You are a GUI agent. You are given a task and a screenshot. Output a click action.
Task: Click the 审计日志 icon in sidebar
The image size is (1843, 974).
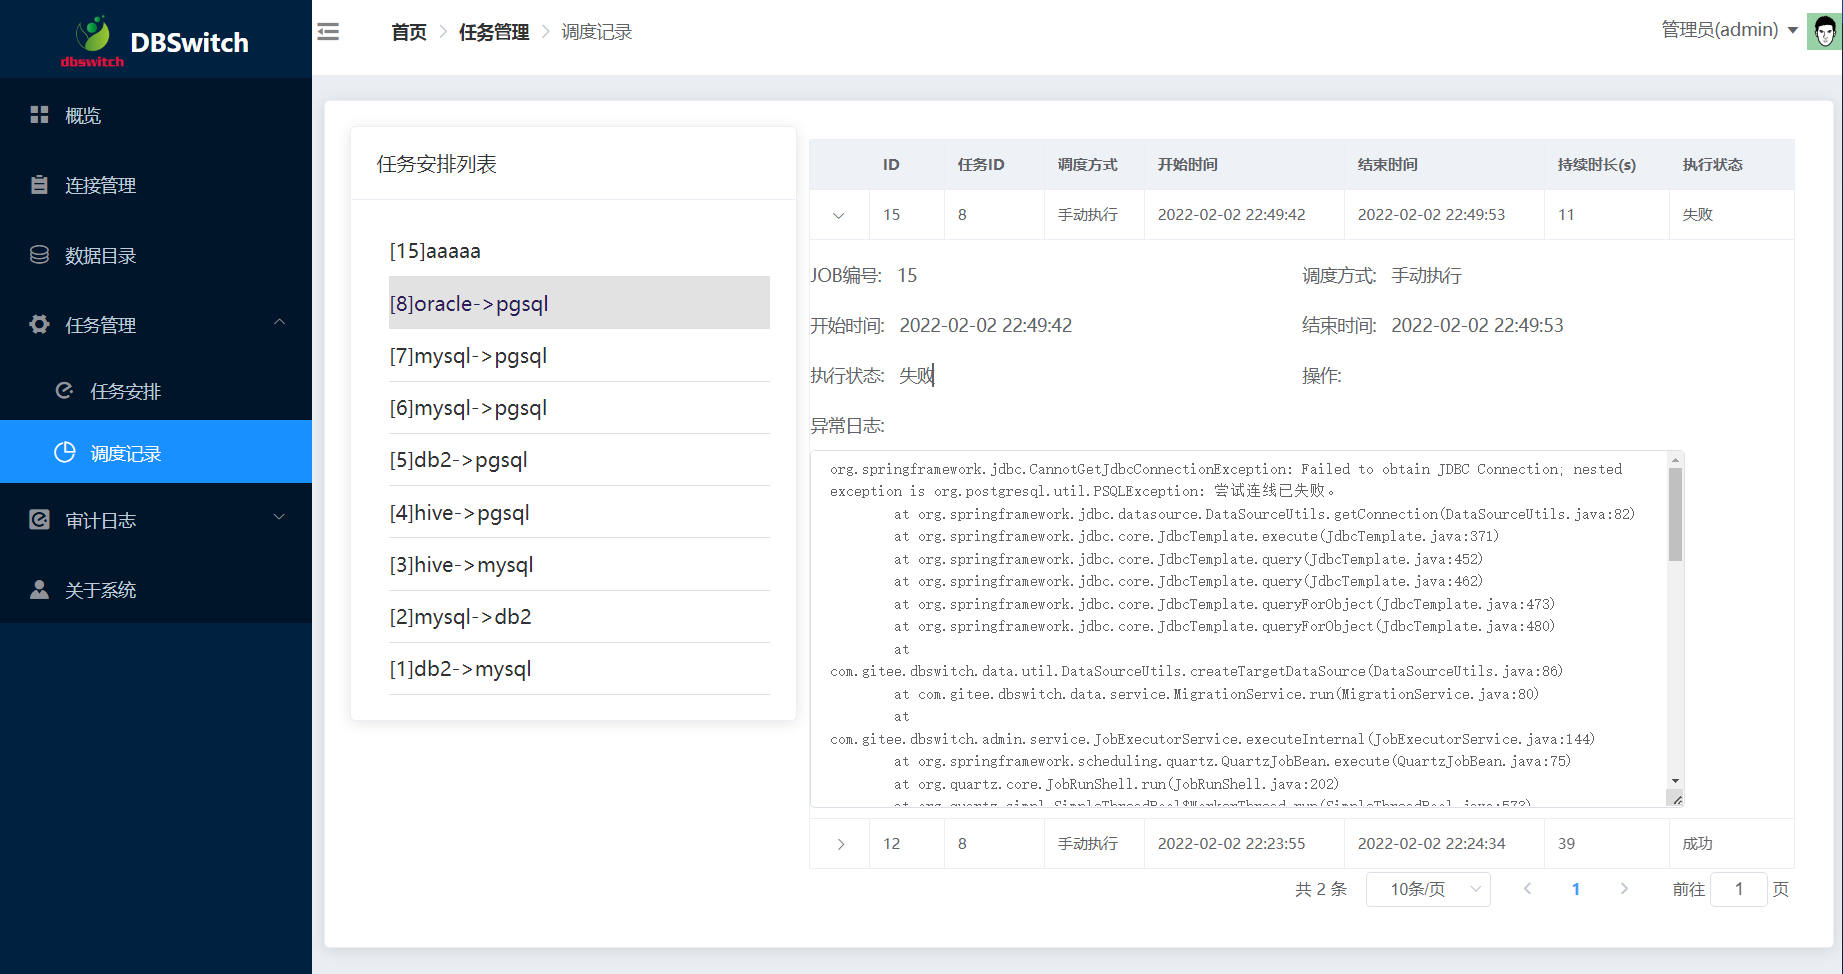[39, 520]
